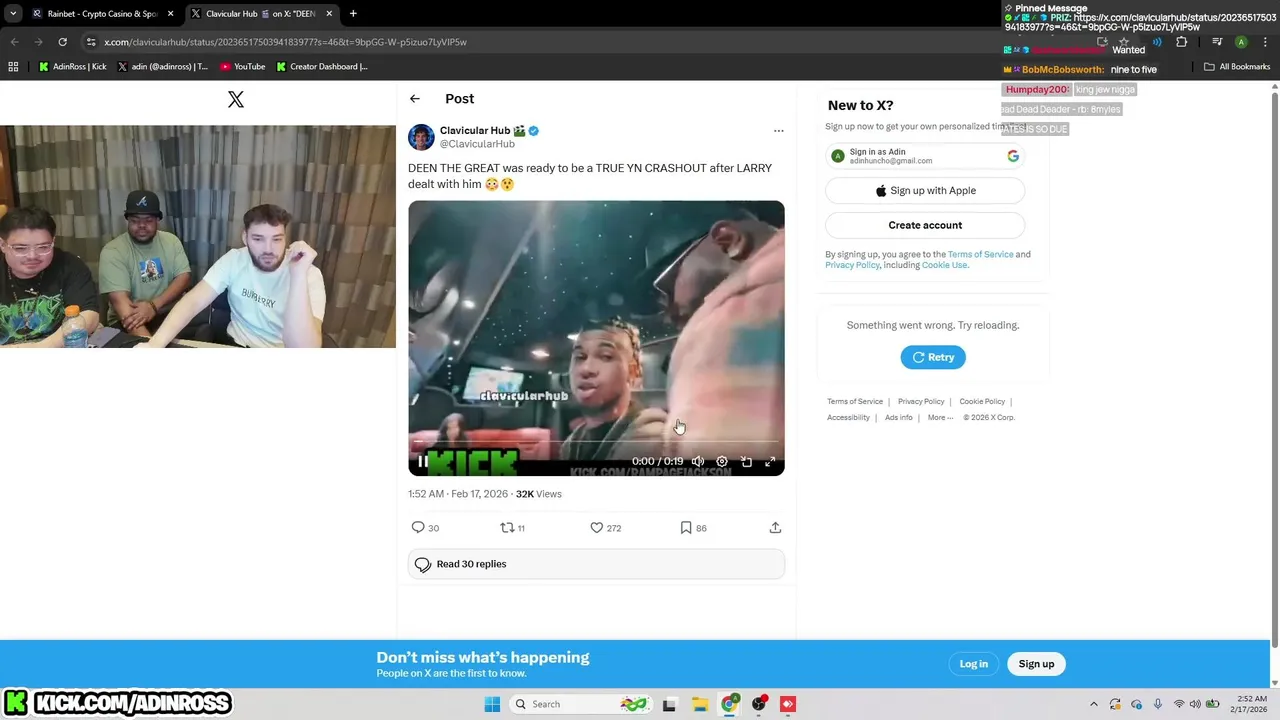Open the media controls icon in Chrome toolbar
The width and height of the screenshot is (1280, 720).
coord(1217,42)
